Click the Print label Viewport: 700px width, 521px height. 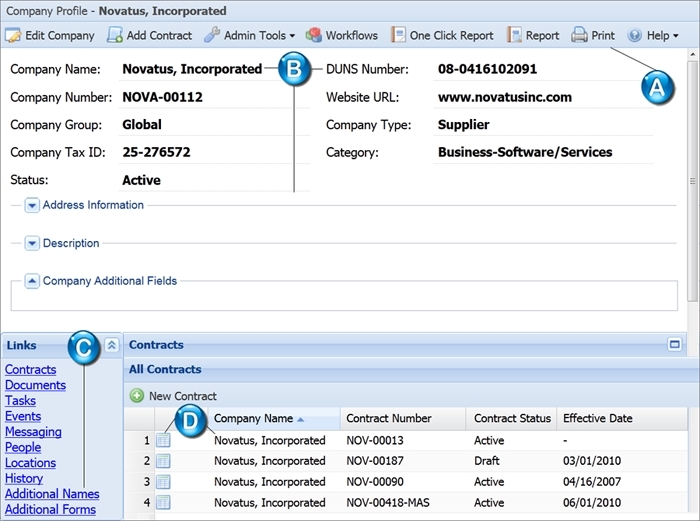pos(603,35)
